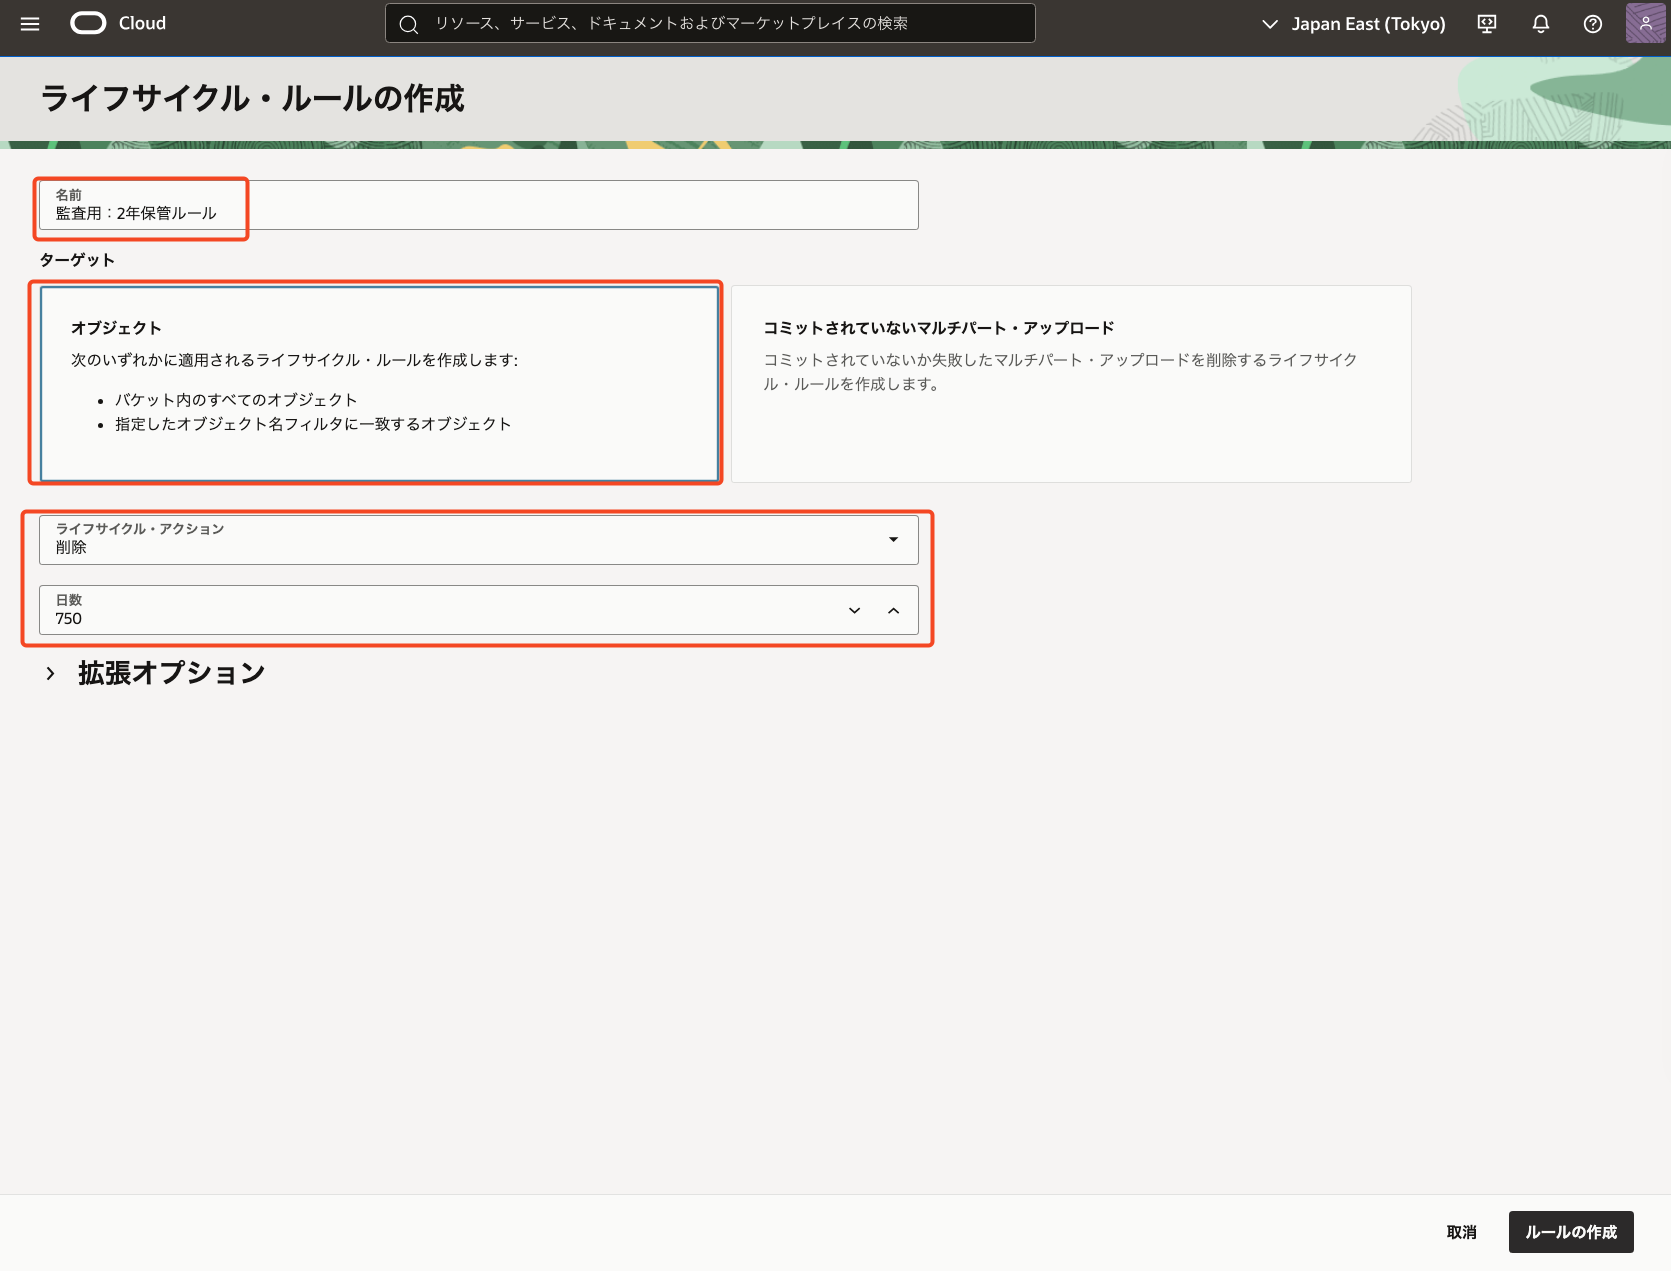The height and width of the screenshot is (1271, 1671).
Task: Open the Japan East (Tokyo) region selector
Action: tap(1354, 24)
